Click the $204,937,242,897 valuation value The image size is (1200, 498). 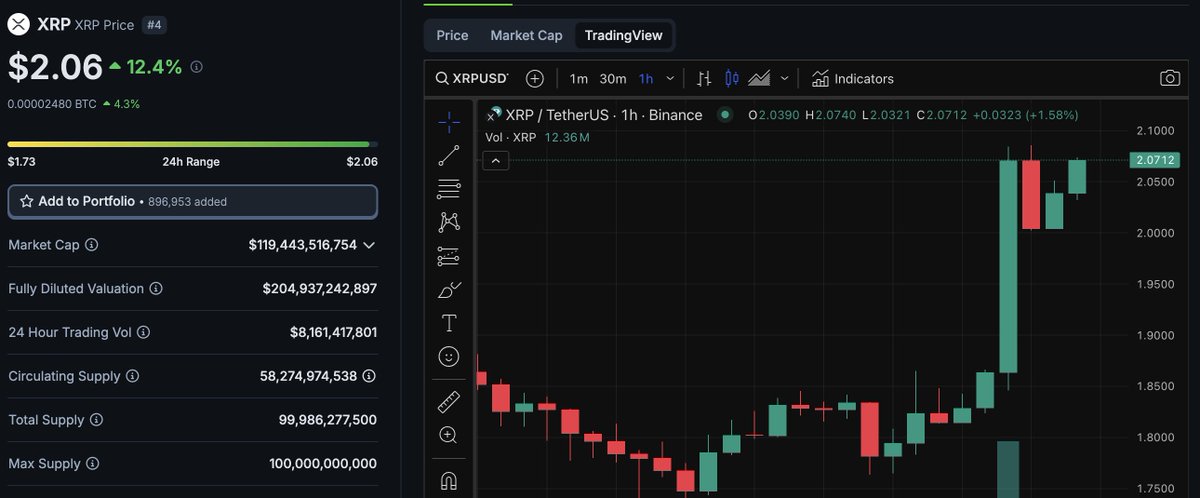320,289
